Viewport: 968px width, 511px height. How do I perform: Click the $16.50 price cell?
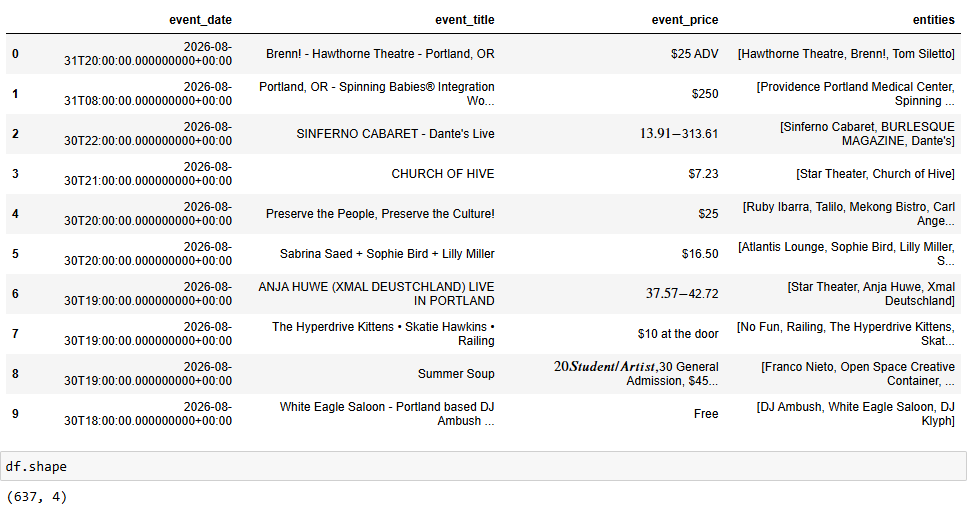(x=700, y=254)
